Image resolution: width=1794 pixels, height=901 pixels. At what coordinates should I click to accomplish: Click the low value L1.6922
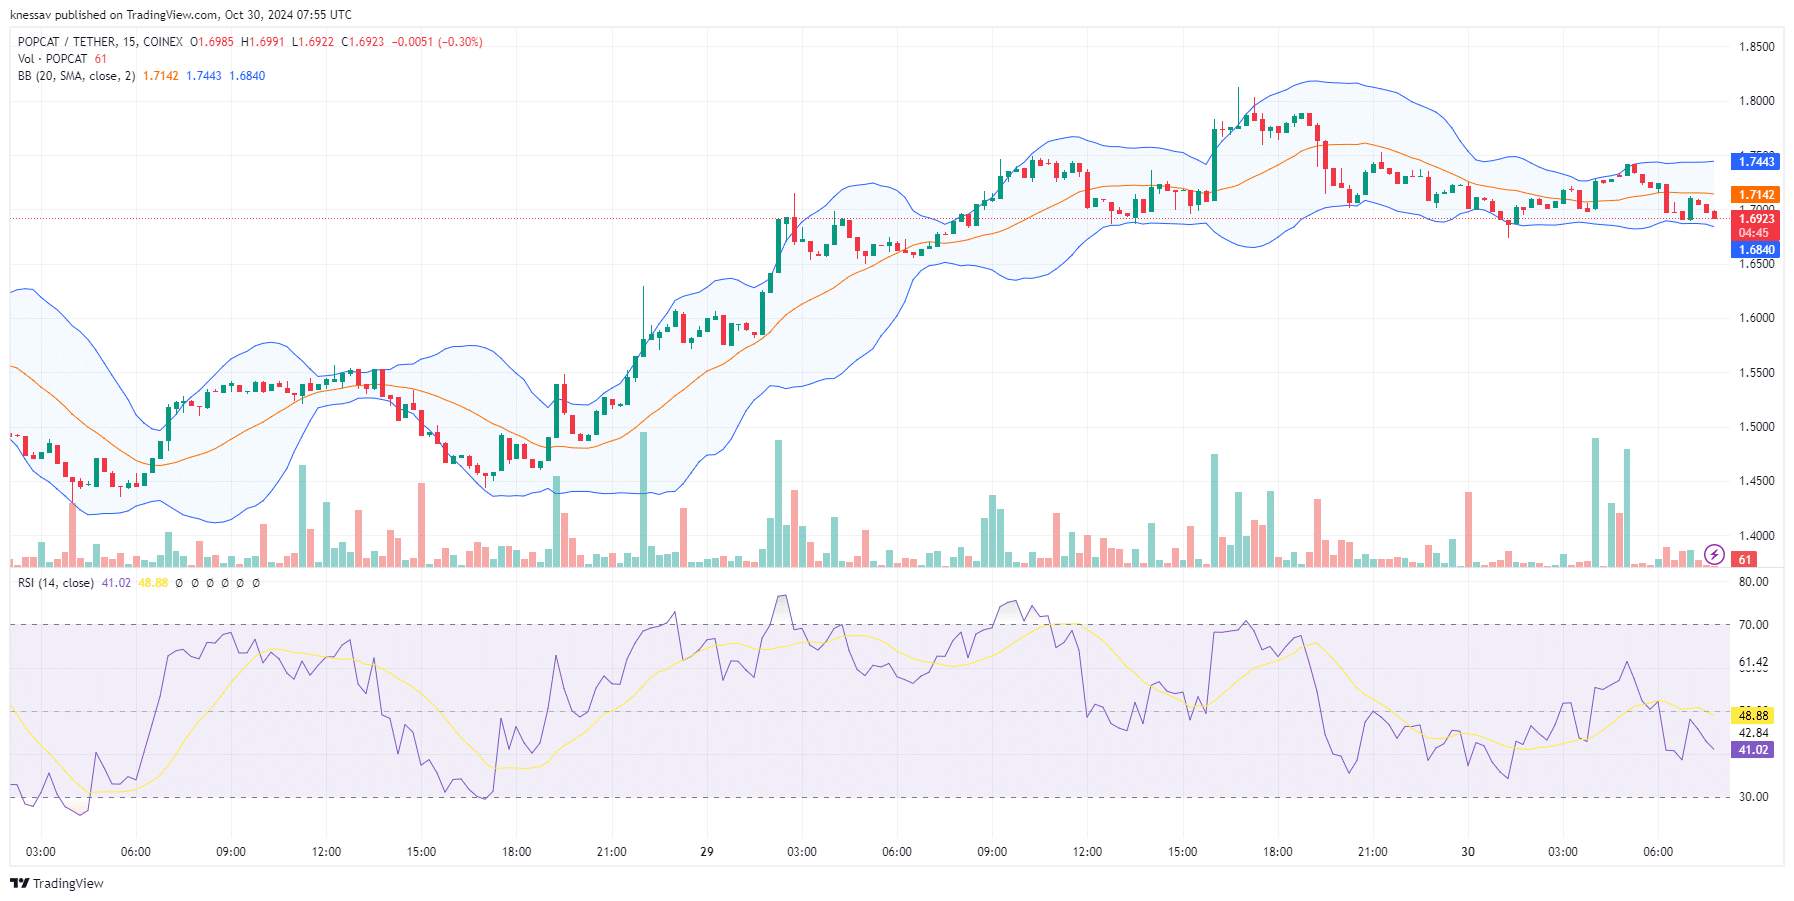[x=313, y=42]
